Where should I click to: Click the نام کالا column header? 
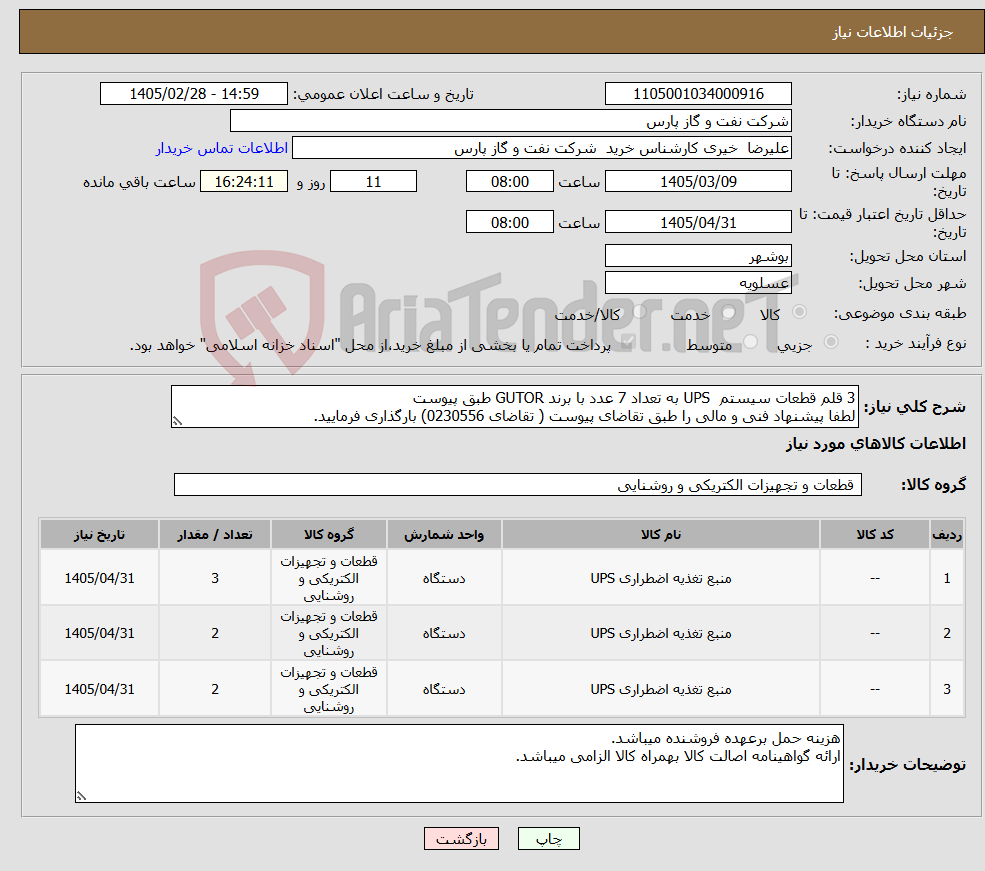tap(661, 534)
